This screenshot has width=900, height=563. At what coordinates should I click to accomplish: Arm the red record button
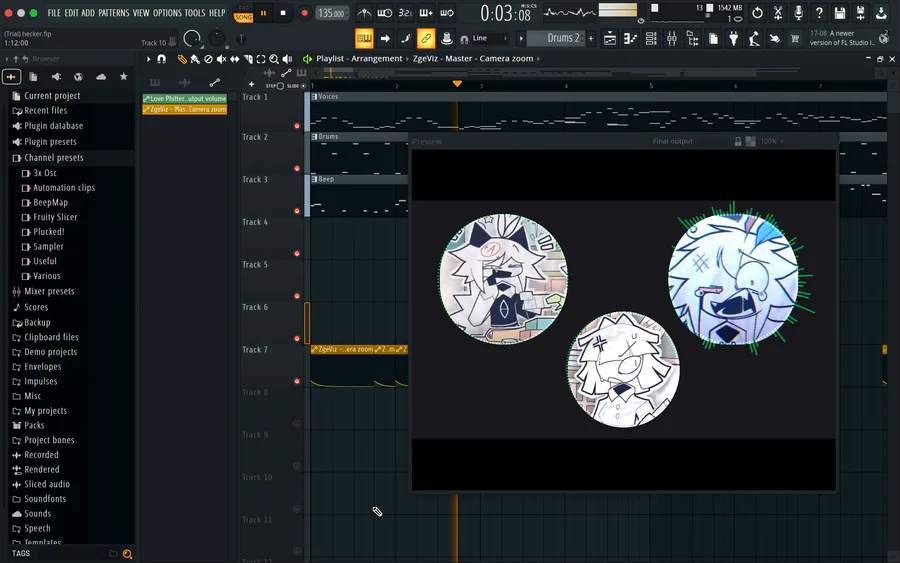pos(304,13)
